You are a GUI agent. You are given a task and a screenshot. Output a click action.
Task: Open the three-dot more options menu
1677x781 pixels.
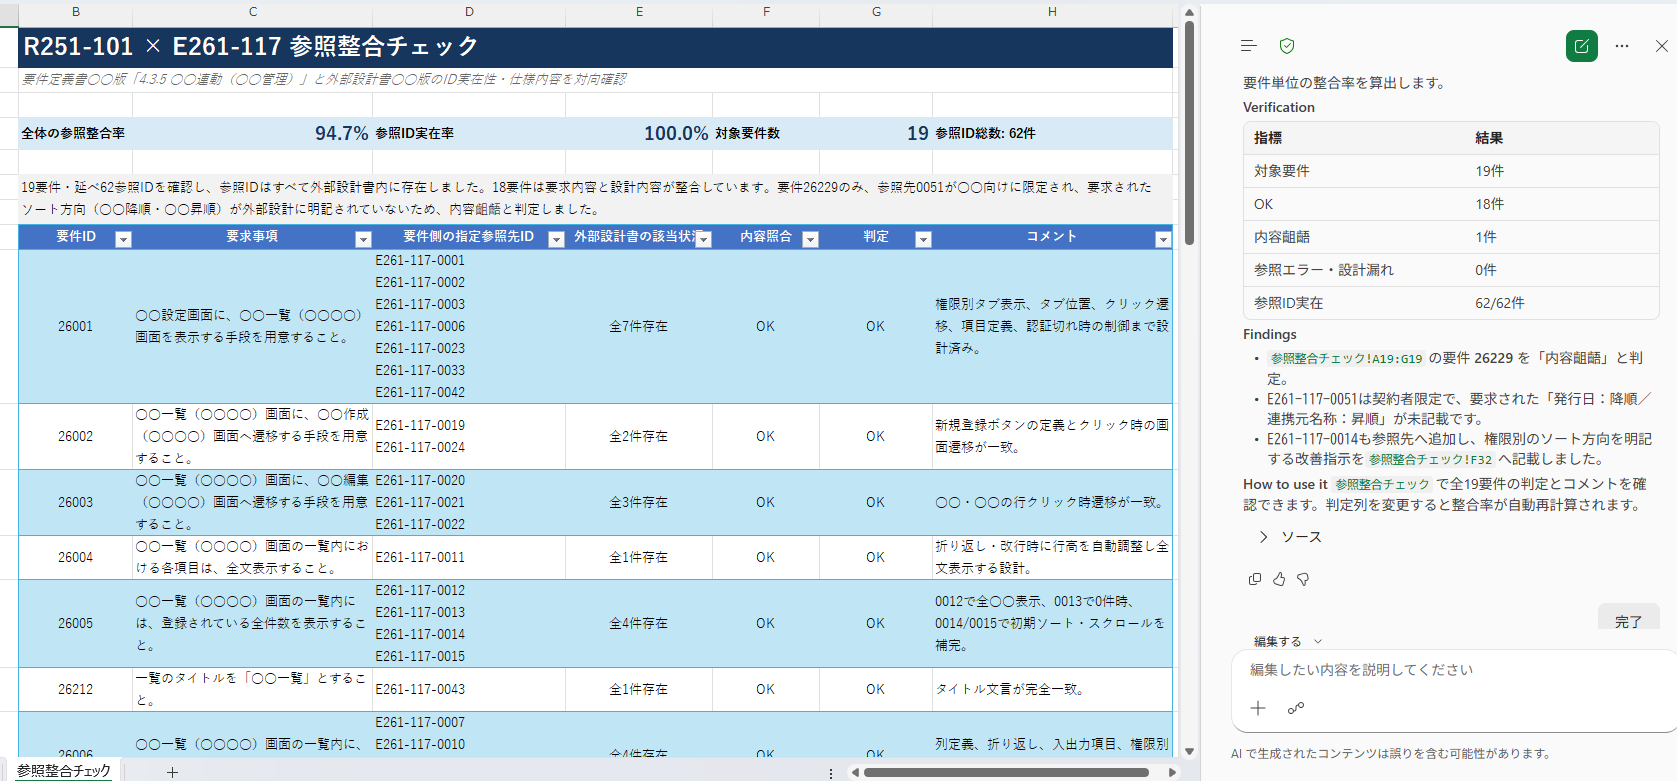pos(1622,46)
